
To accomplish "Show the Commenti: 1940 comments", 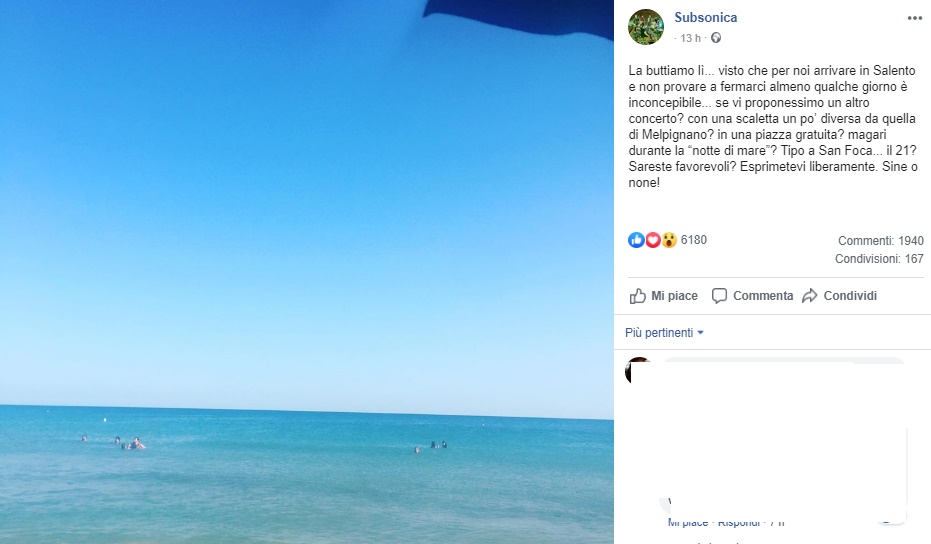I will 881,241.
